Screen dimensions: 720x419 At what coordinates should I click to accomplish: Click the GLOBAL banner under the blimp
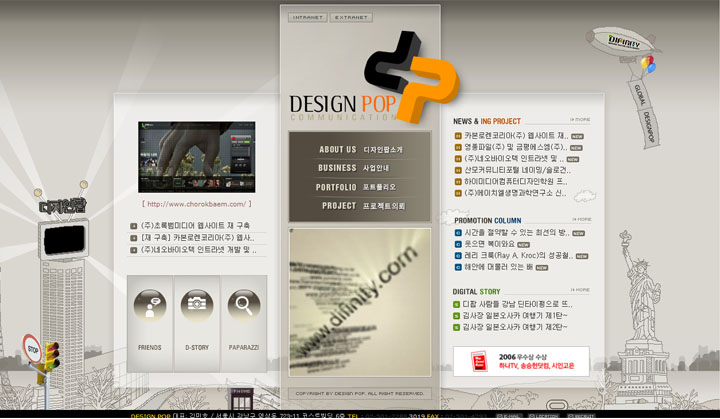click(x=640, y=95)
